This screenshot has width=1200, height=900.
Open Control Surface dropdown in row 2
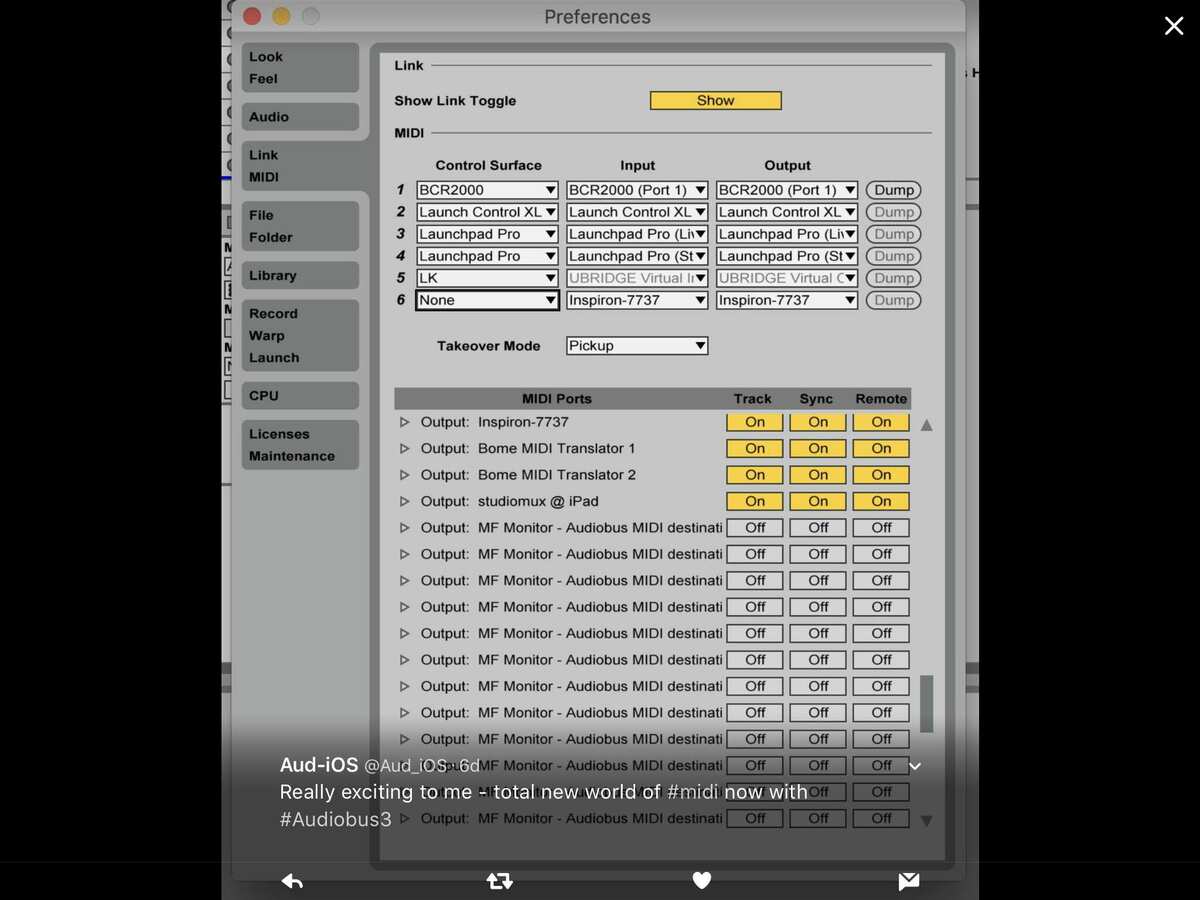(x=487, y=212)
